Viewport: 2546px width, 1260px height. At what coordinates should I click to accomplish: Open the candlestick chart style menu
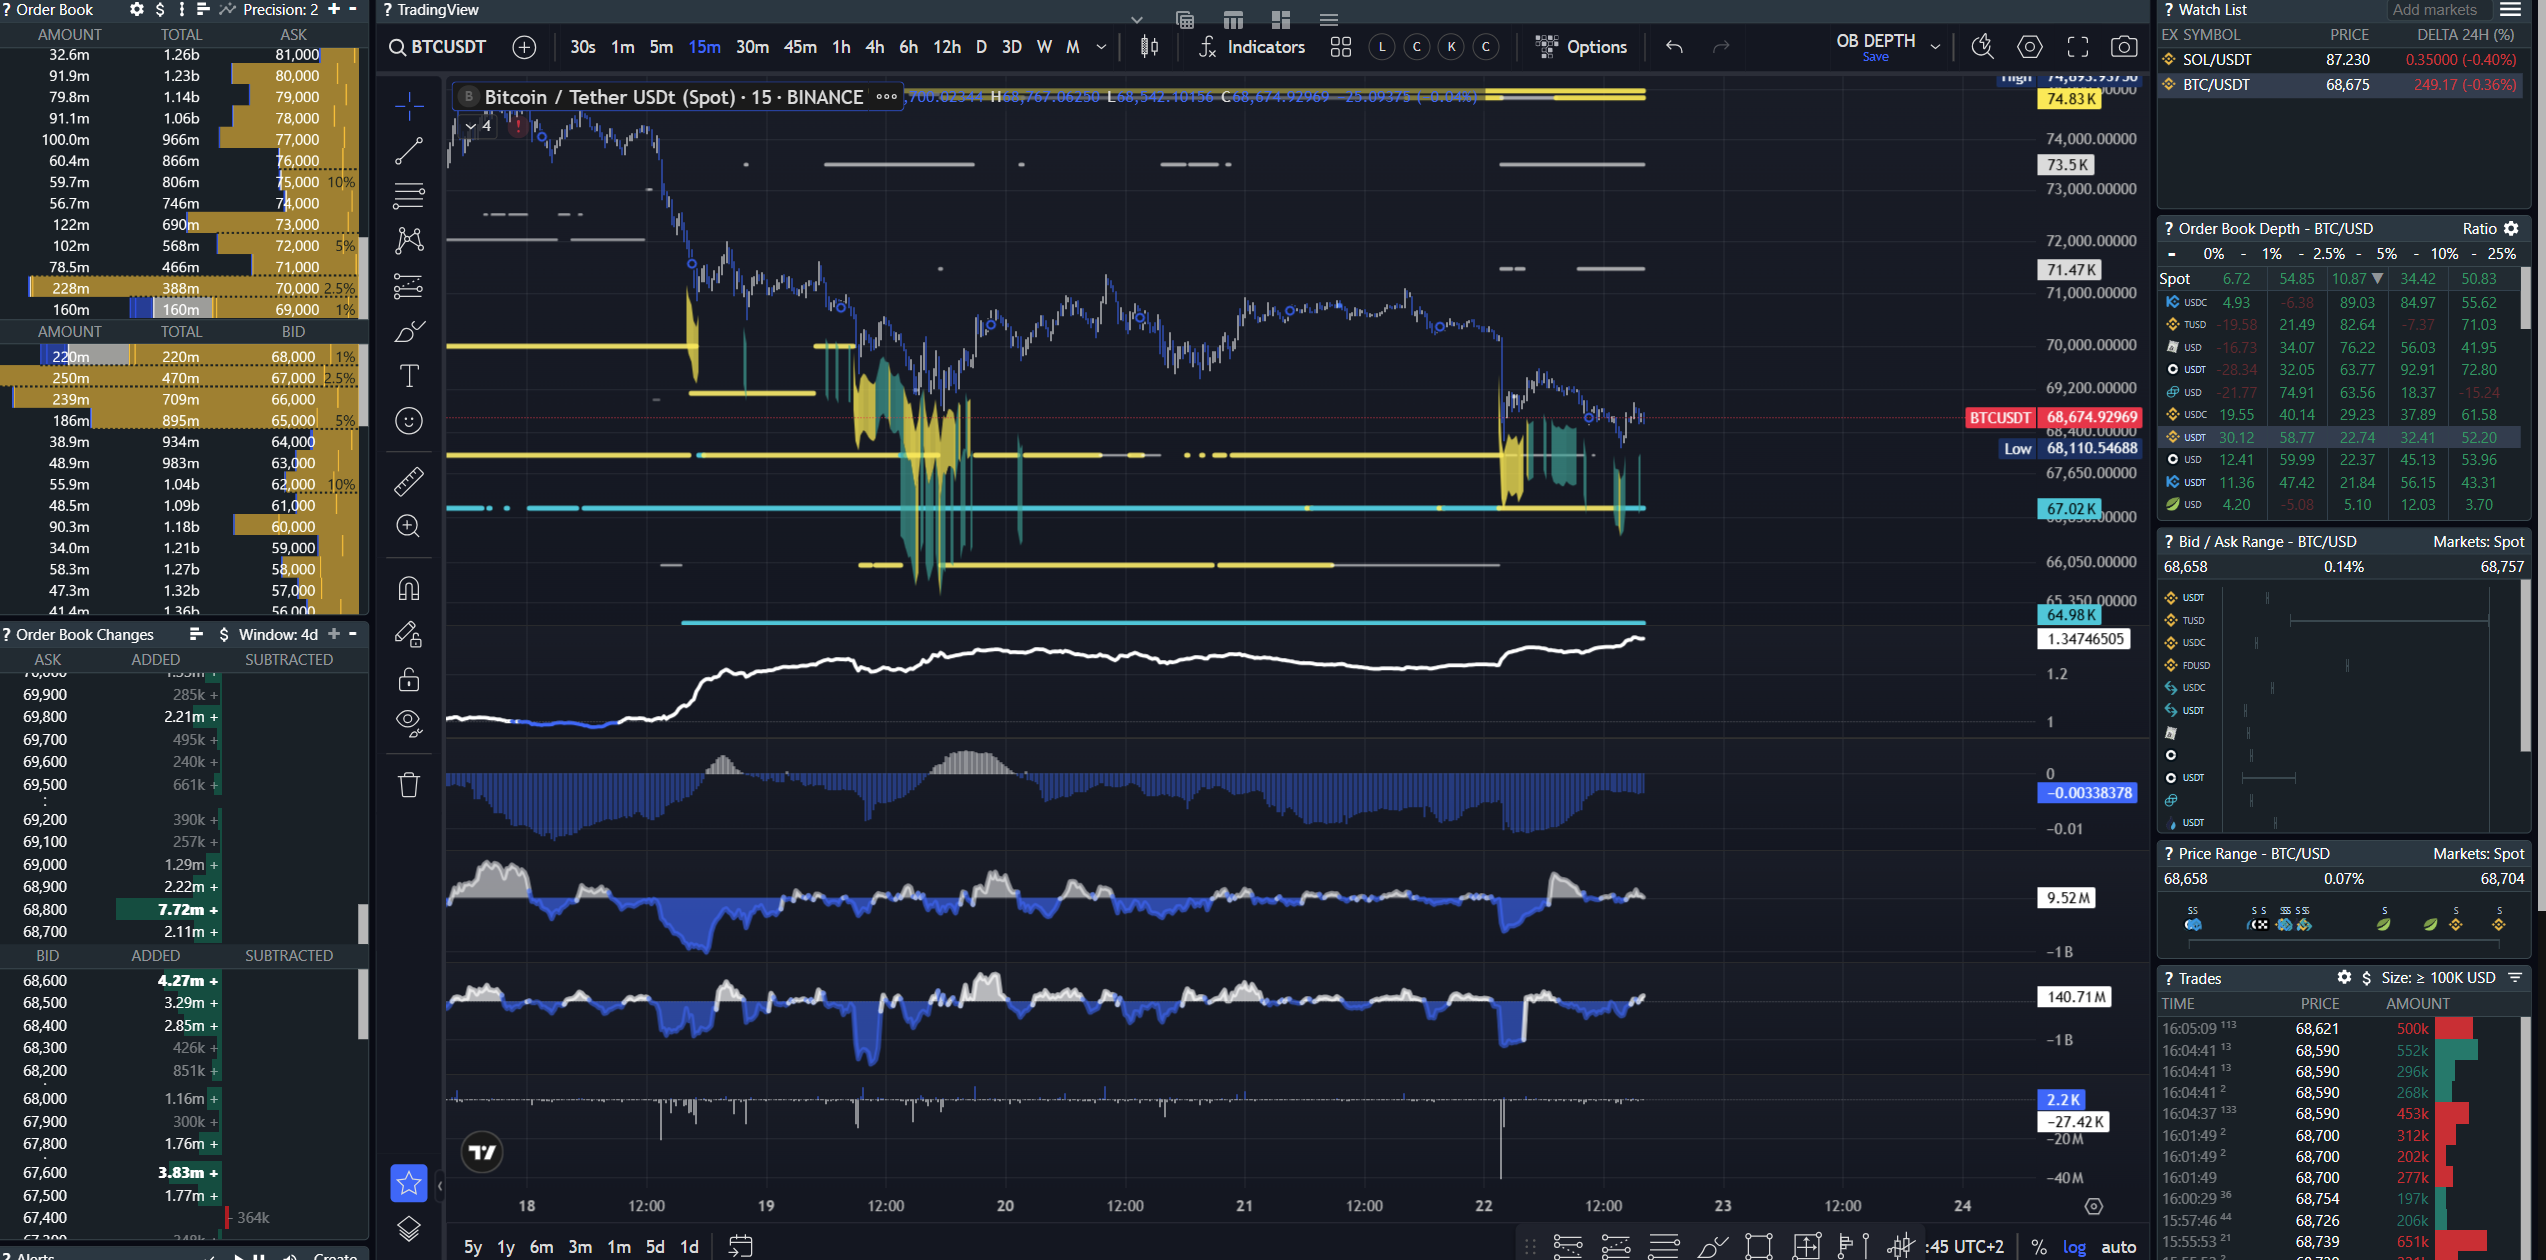(1150, 47)
